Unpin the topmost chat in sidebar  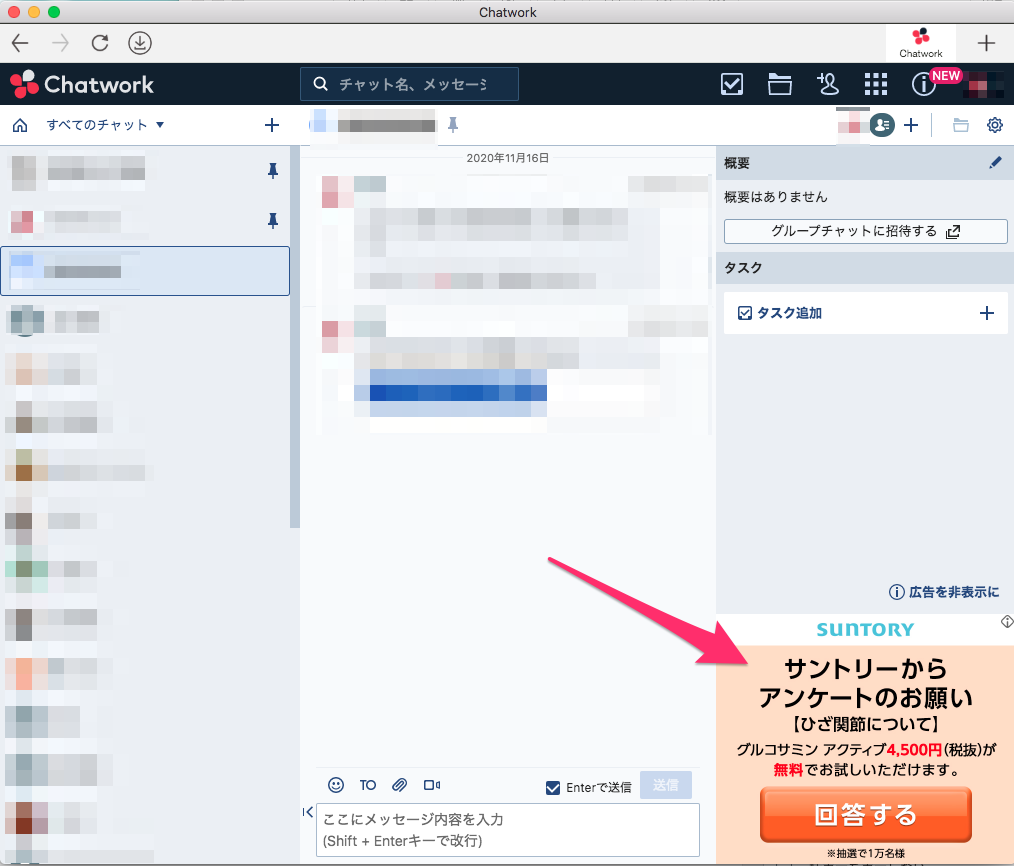[x=272, y=171]
